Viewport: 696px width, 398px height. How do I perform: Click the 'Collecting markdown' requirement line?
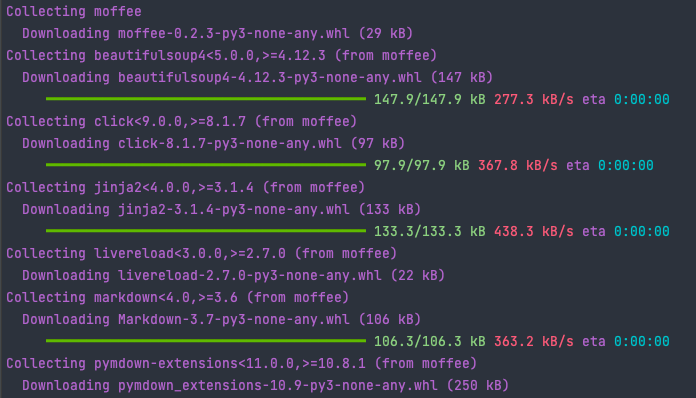point(178,298)
